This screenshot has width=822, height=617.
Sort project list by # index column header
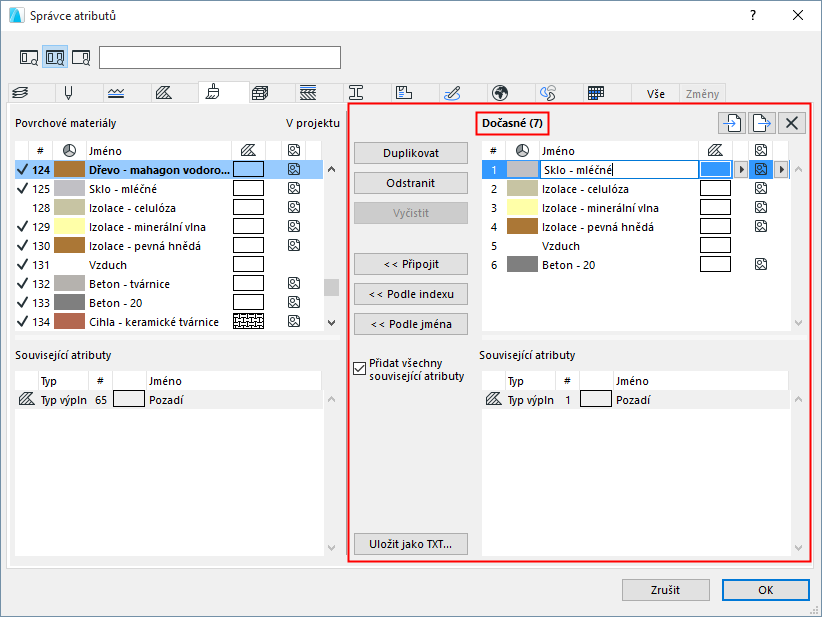coord(40,151)
